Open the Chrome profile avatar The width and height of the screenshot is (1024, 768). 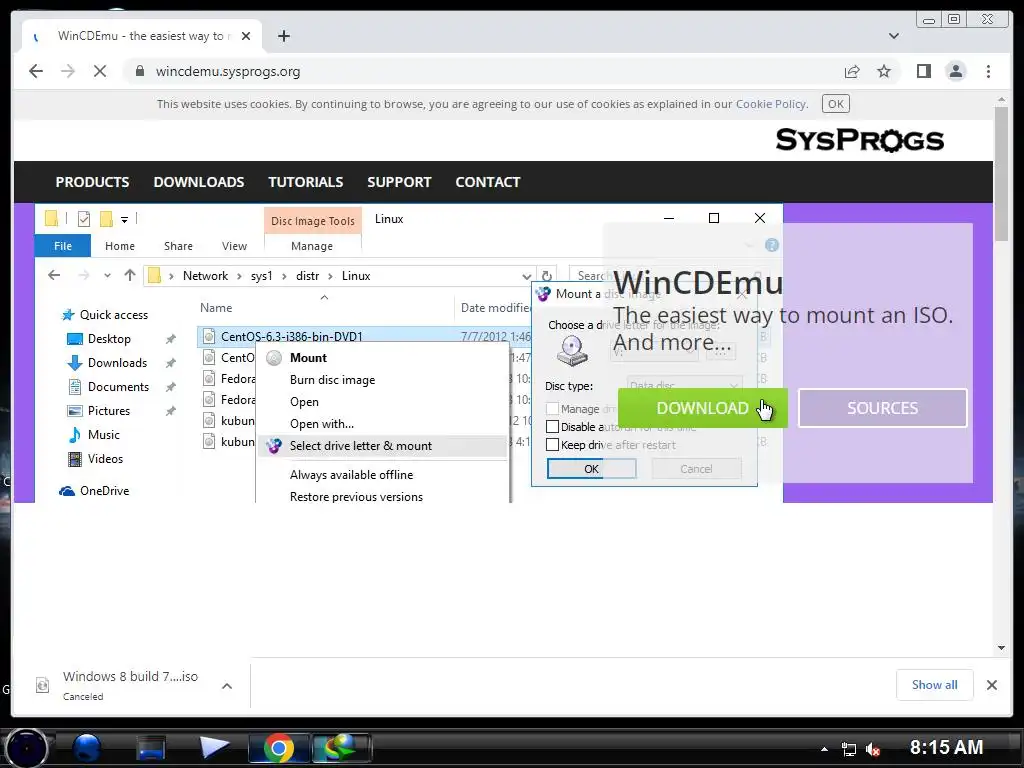click(x=955, y=71)
